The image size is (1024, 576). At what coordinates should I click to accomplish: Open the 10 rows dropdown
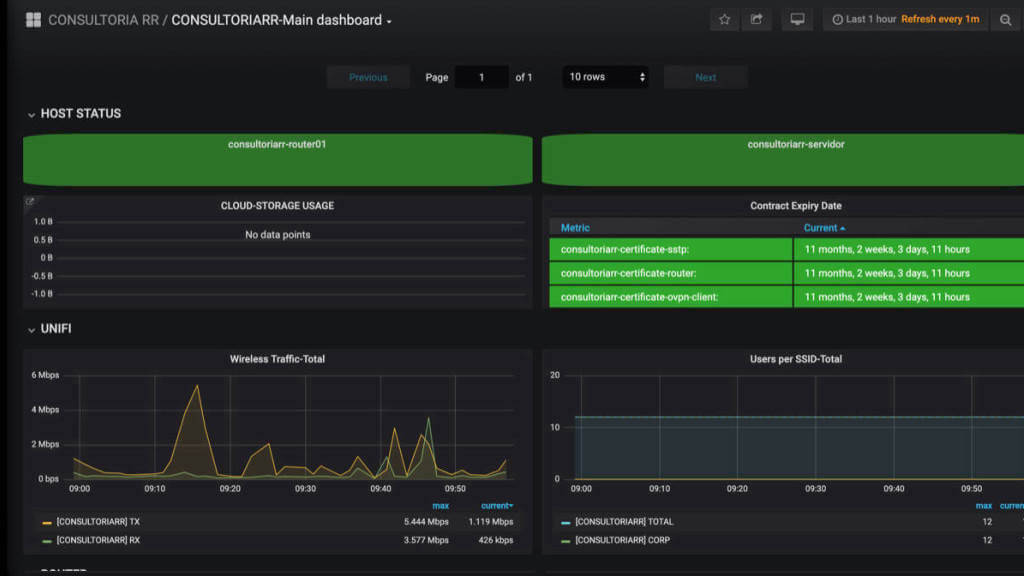point(605,77)
